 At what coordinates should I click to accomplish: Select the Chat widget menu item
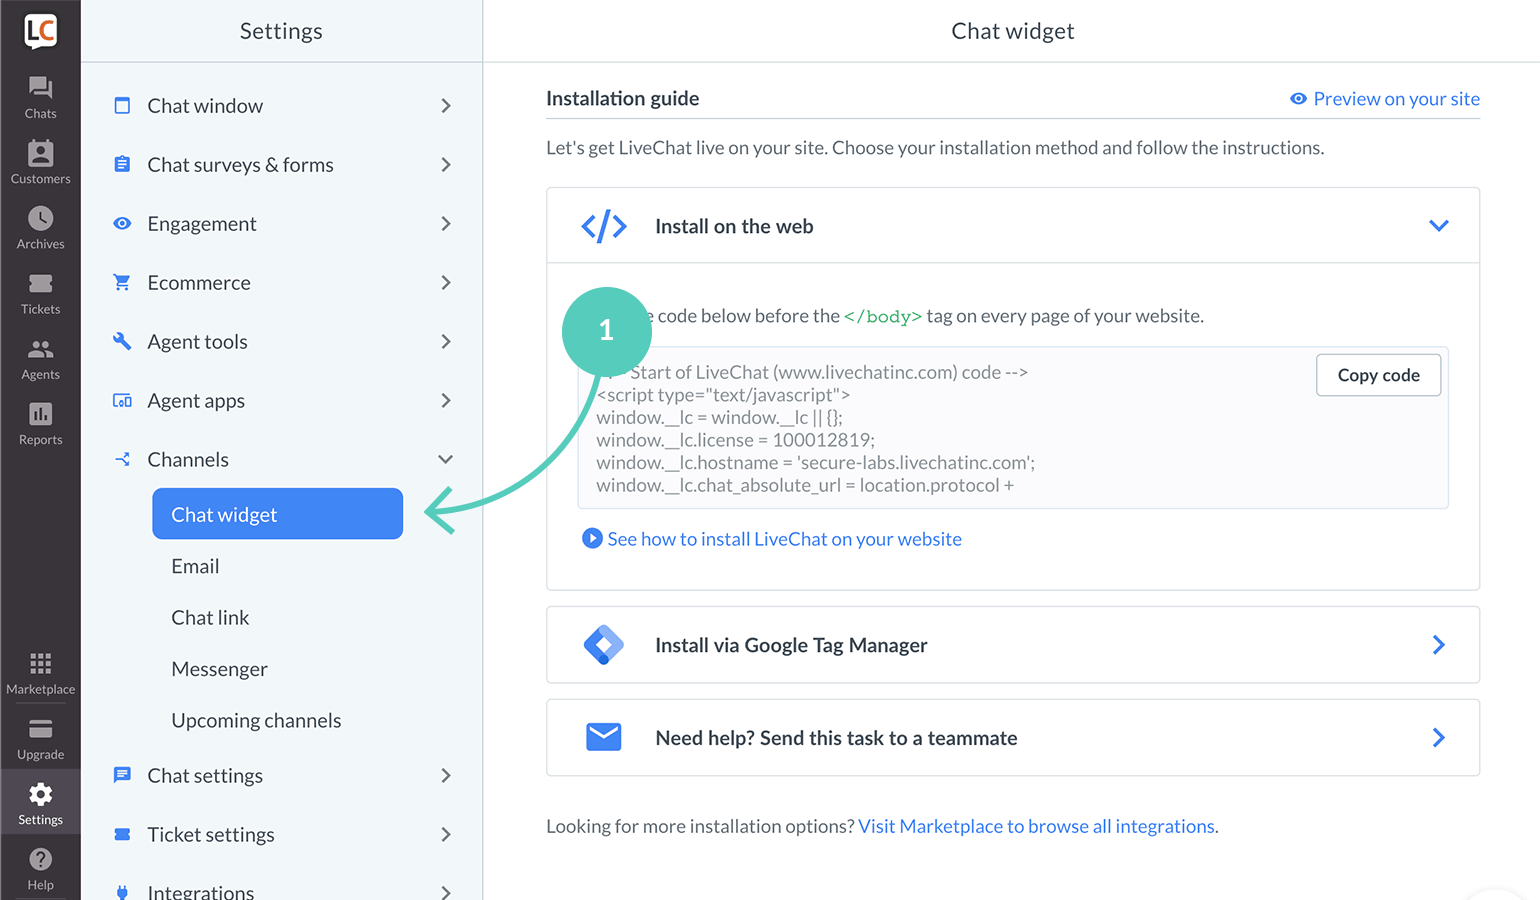tap(277, 514)
